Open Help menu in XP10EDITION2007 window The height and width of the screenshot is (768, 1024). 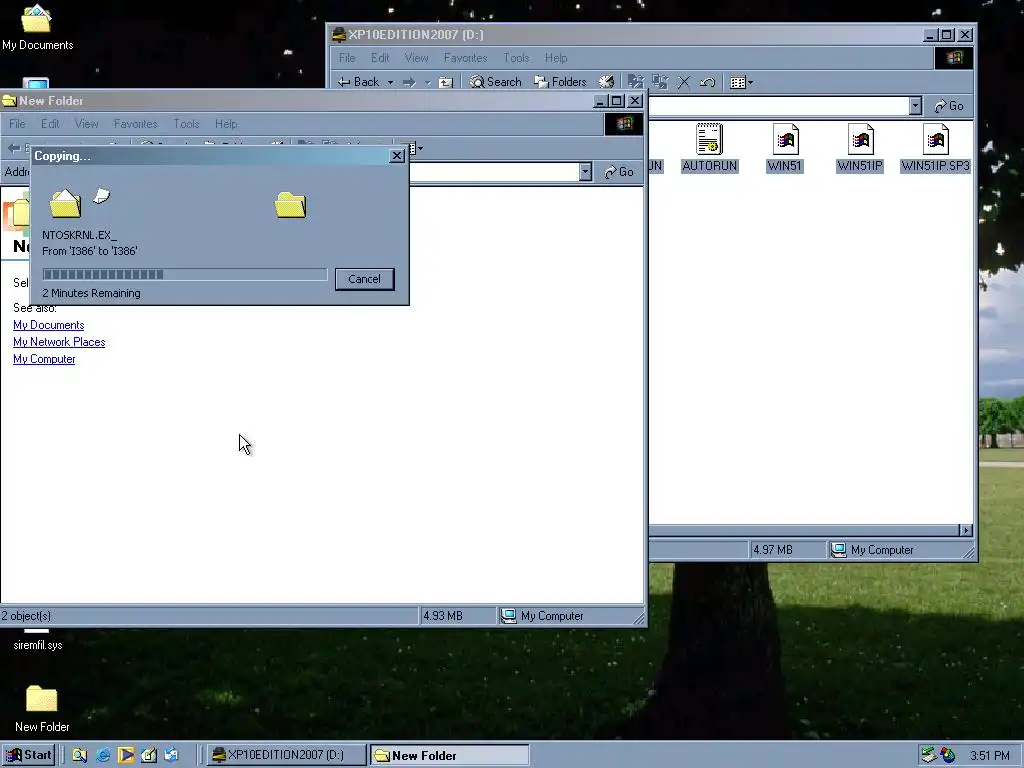[x=556, y=58]
